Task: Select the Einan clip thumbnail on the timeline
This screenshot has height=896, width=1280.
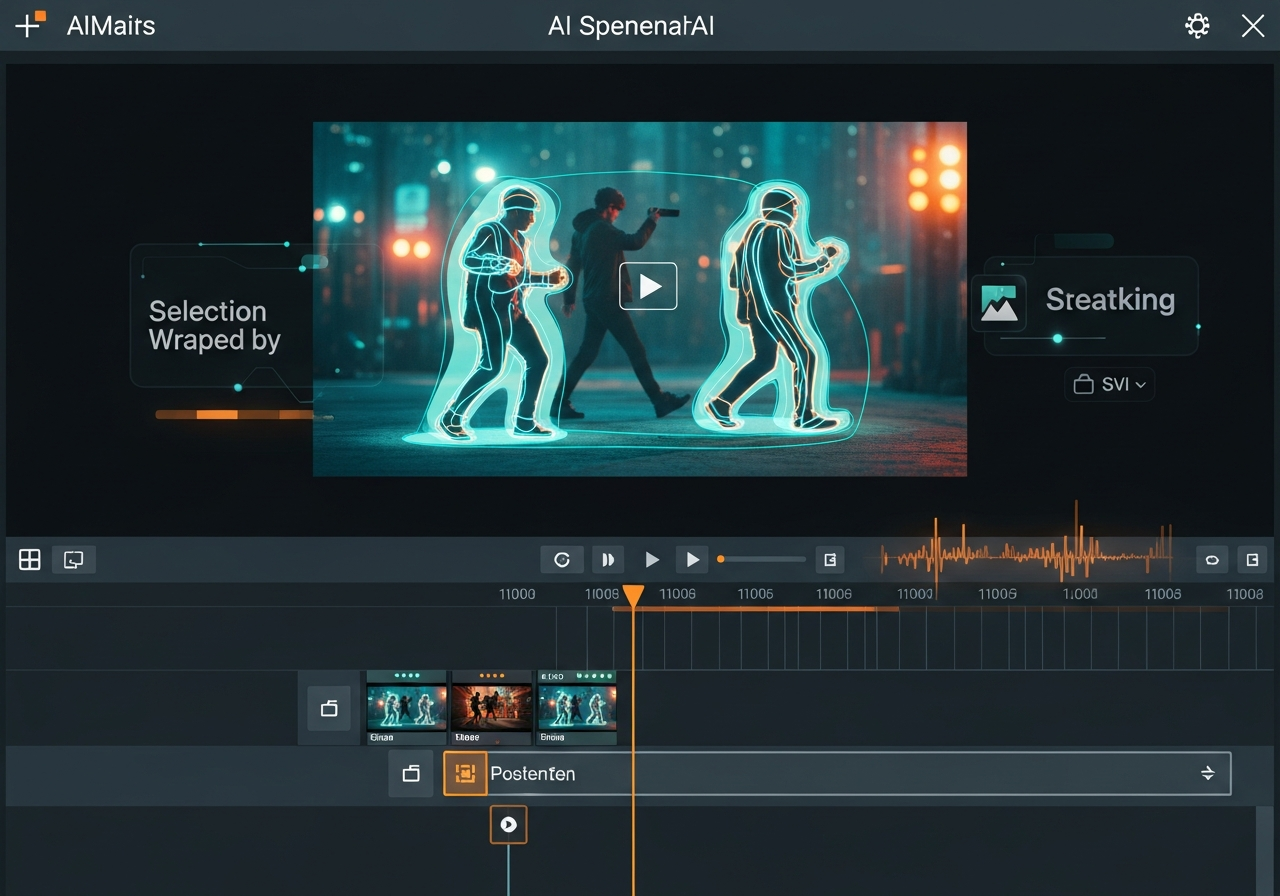Action: (x=405, y=707)
